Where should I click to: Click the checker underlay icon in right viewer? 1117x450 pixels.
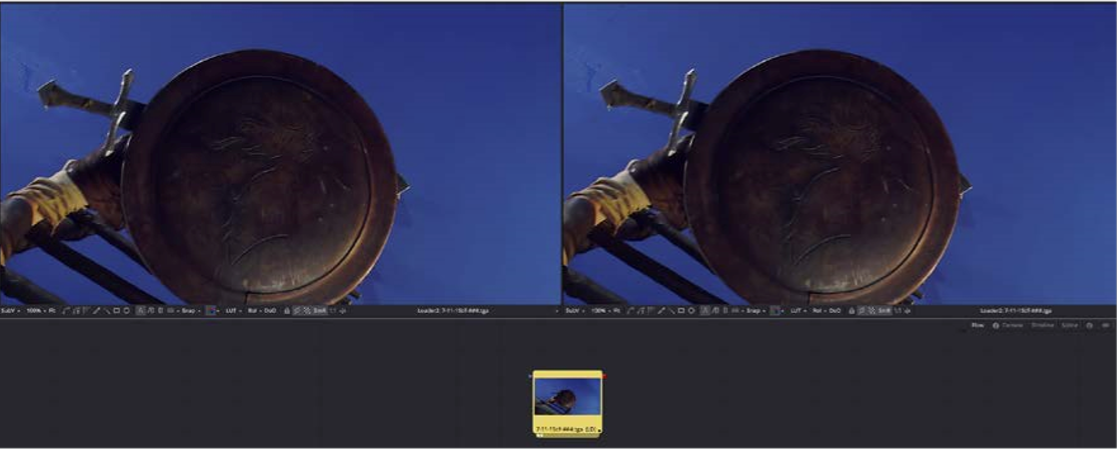click(x=870, y=311)
